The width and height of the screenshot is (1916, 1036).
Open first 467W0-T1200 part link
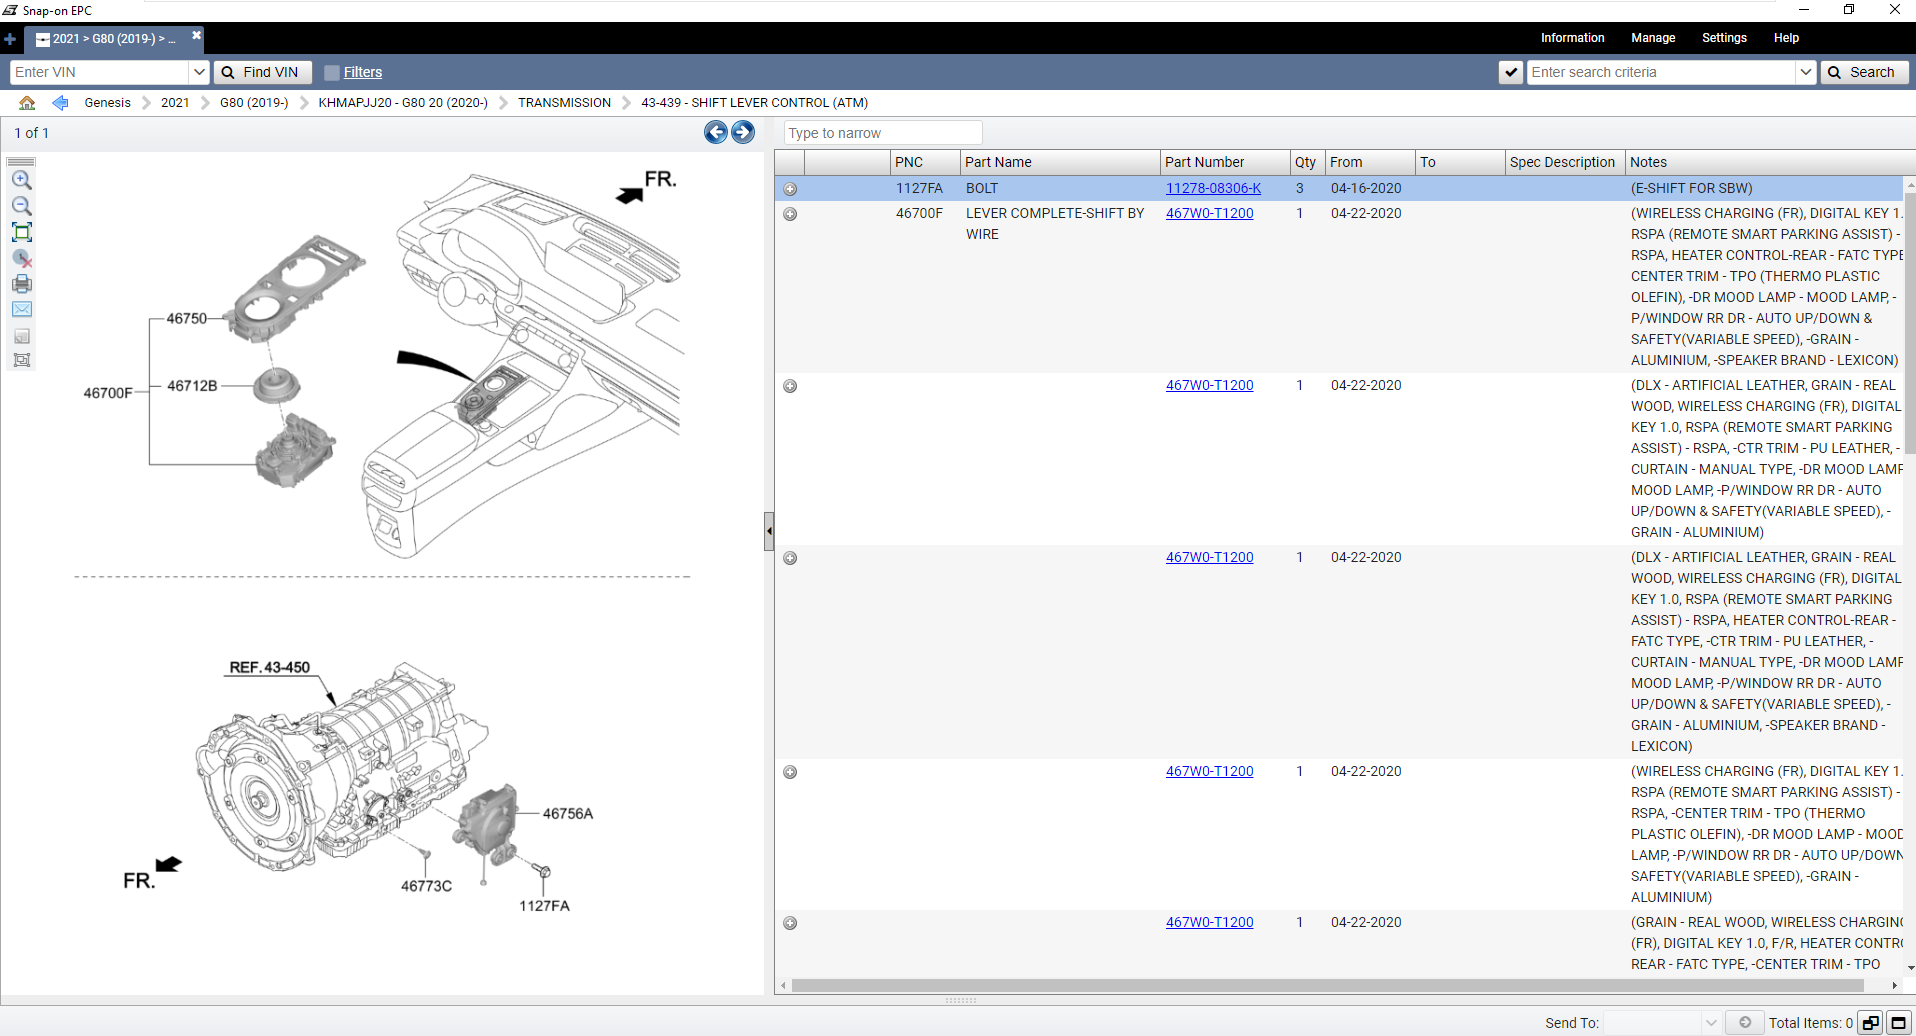(1209, 213)
